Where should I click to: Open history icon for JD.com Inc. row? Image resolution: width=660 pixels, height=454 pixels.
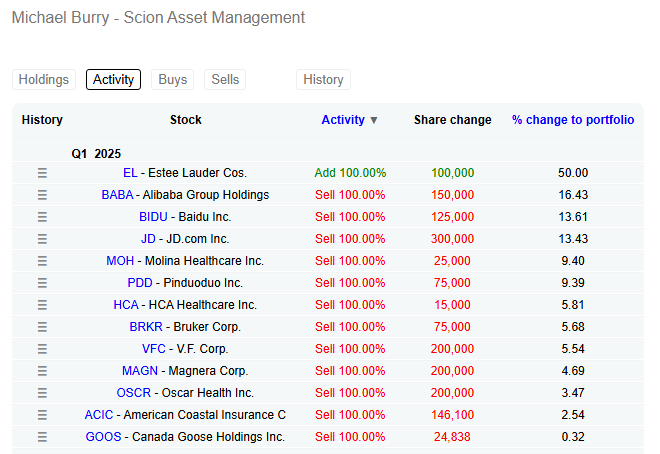(42, 239)
